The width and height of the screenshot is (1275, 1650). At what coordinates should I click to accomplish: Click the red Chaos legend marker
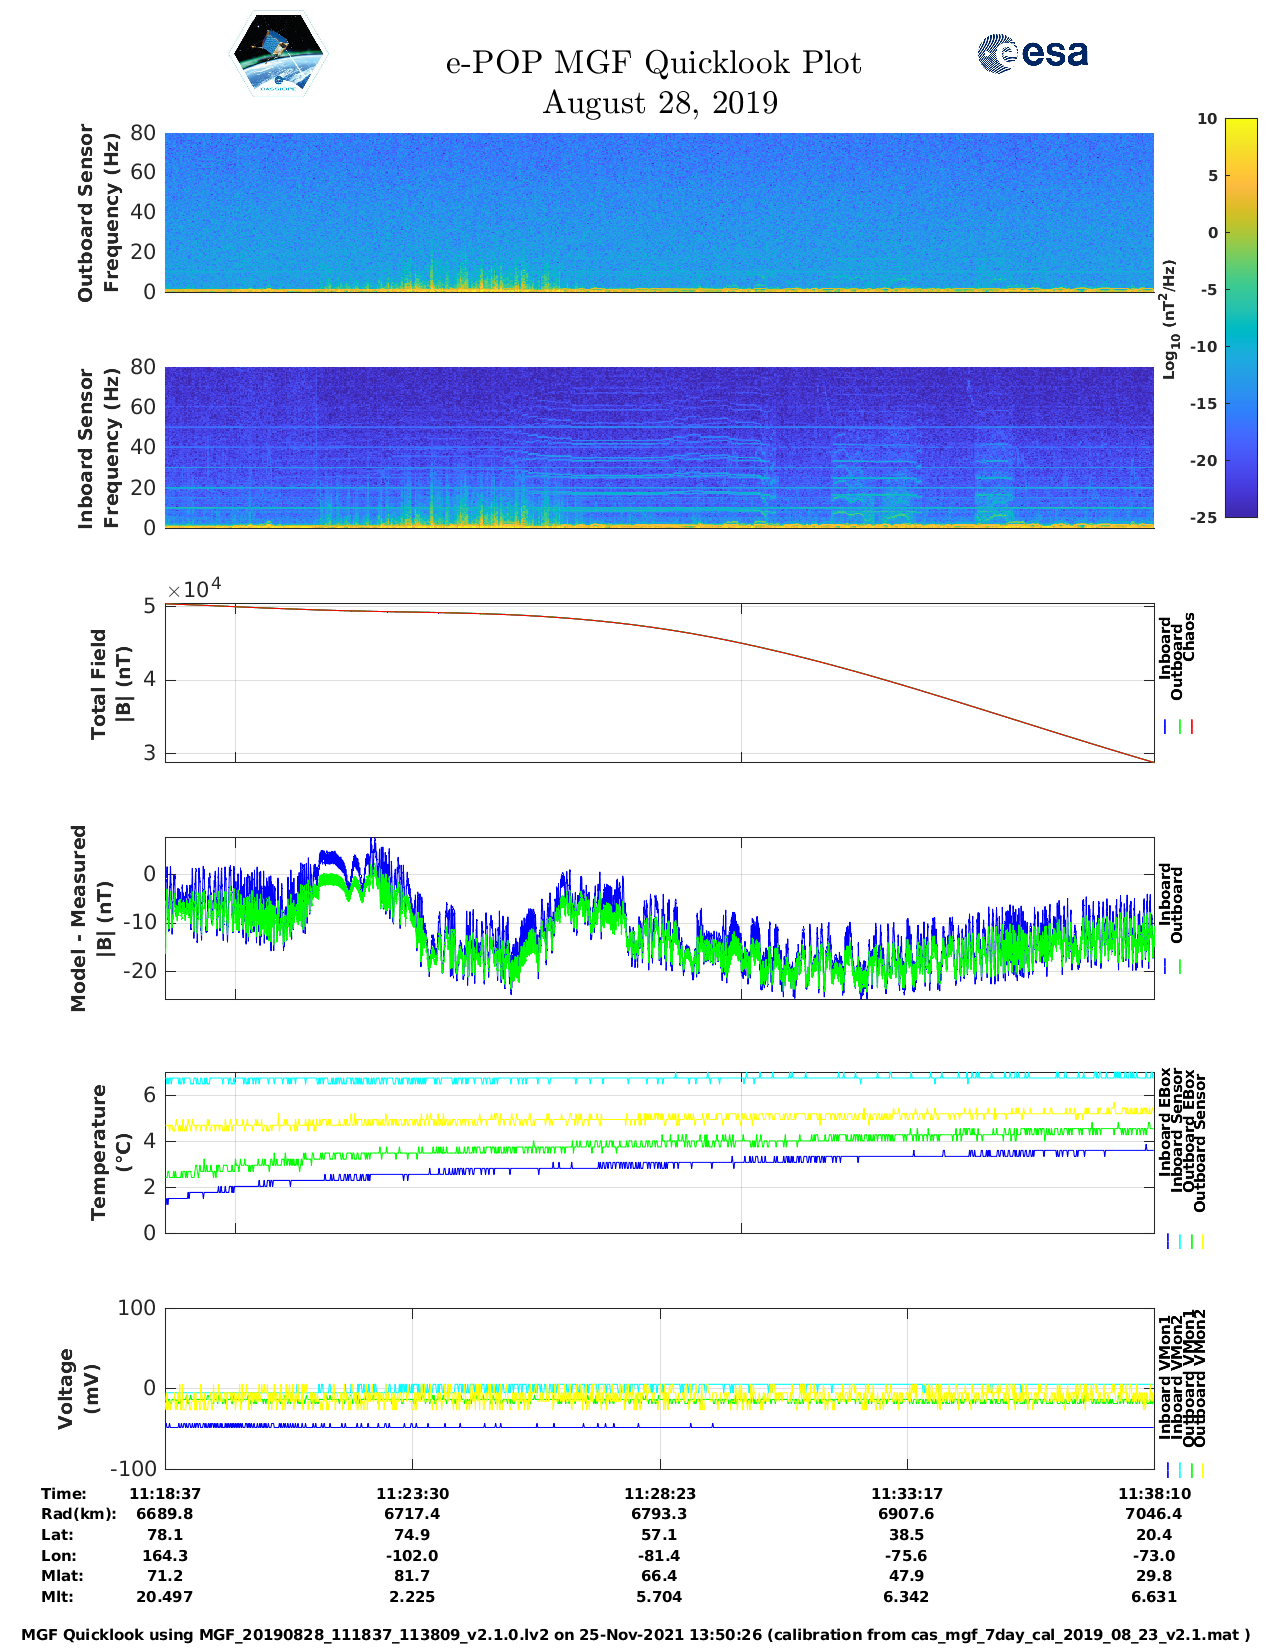coord(1192,727)
